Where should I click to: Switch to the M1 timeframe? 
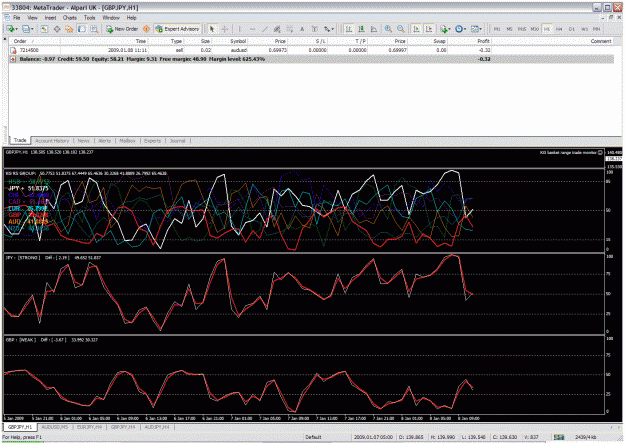pos(497,29)
